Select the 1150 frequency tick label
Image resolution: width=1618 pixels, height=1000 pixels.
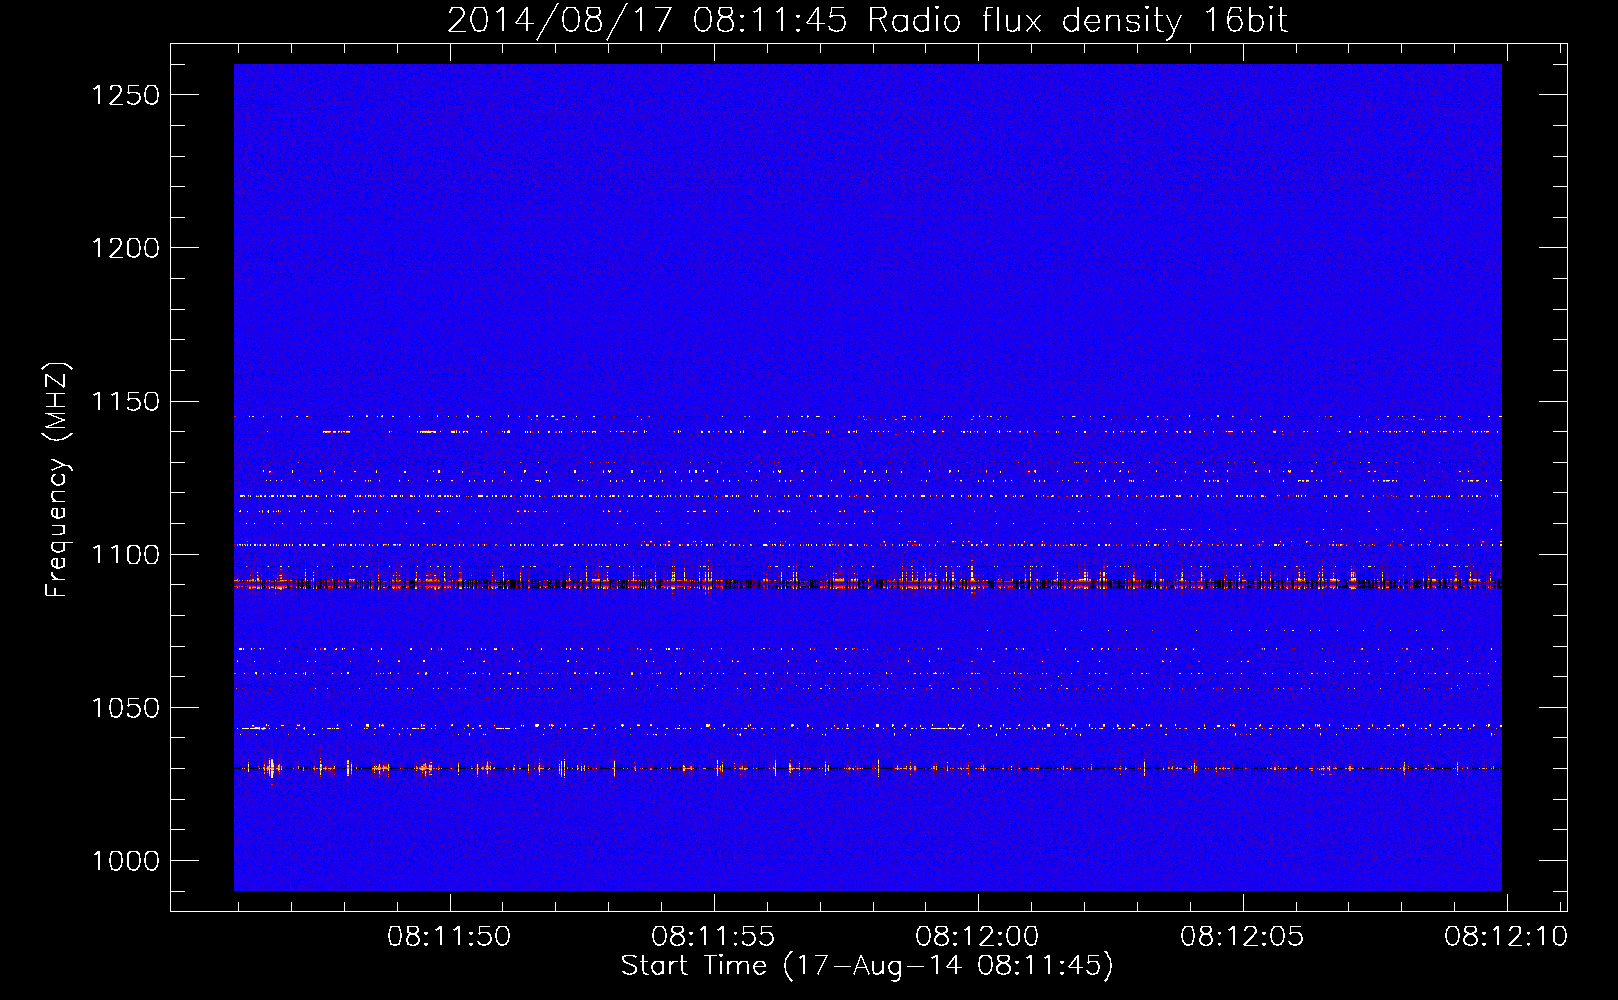tap(126, 402)
